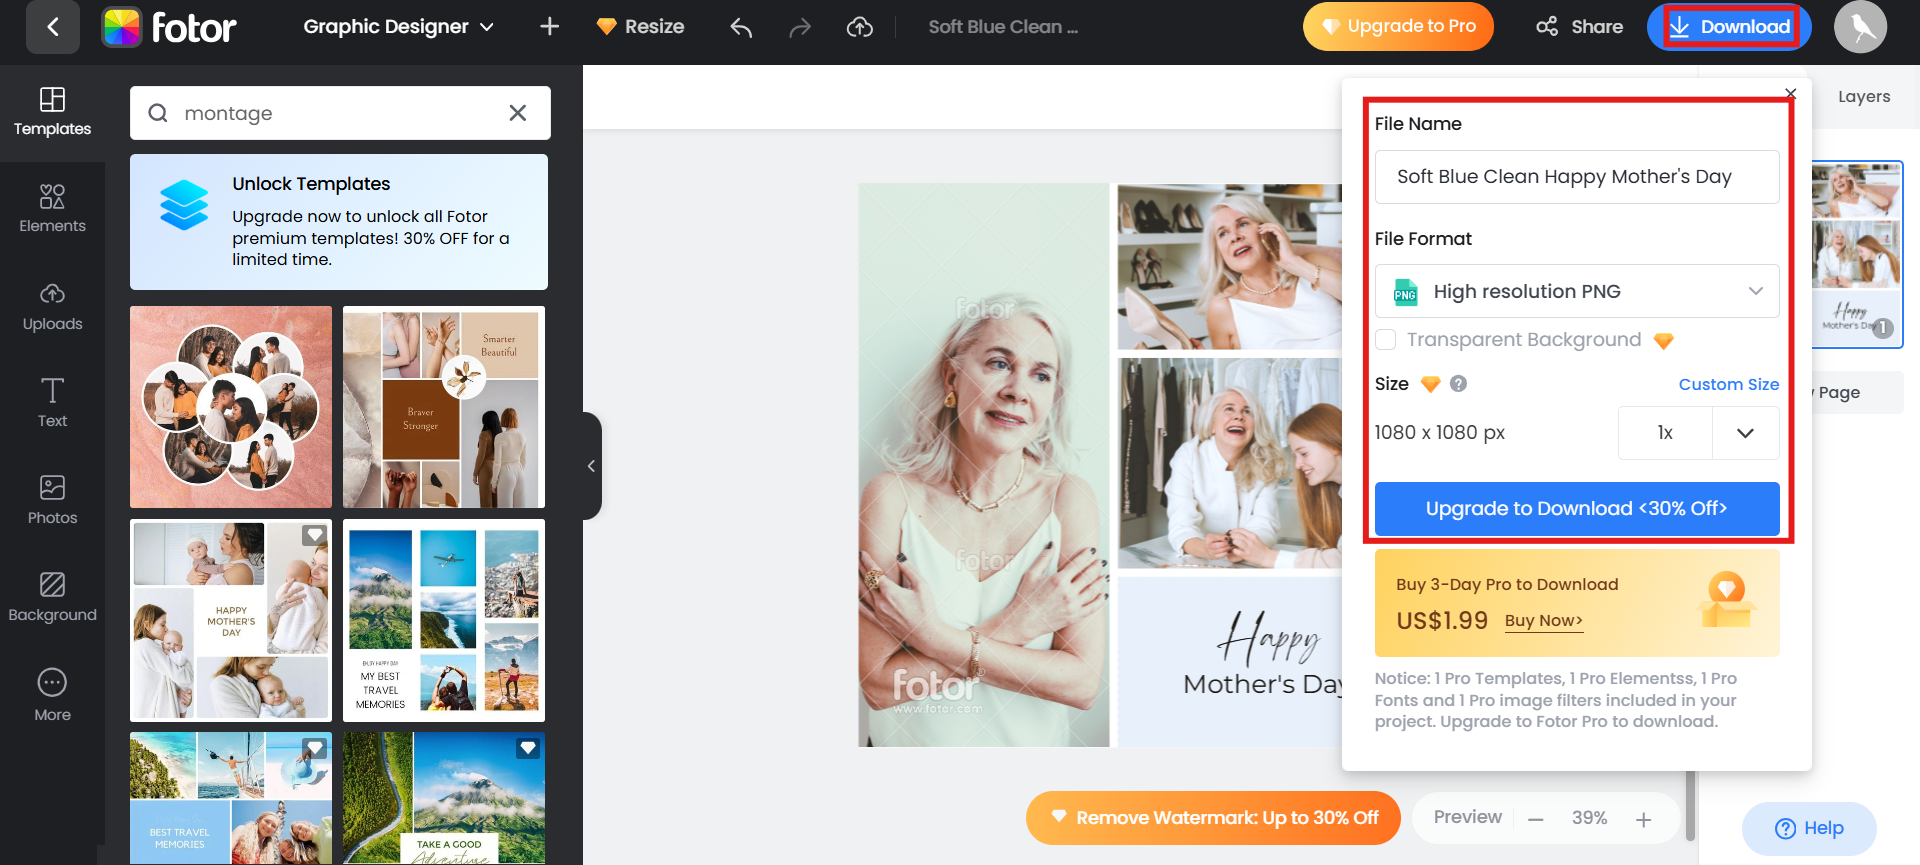Switch to the Layers tab
The height and width of the screenshot is (865, 1920).
1864,97
